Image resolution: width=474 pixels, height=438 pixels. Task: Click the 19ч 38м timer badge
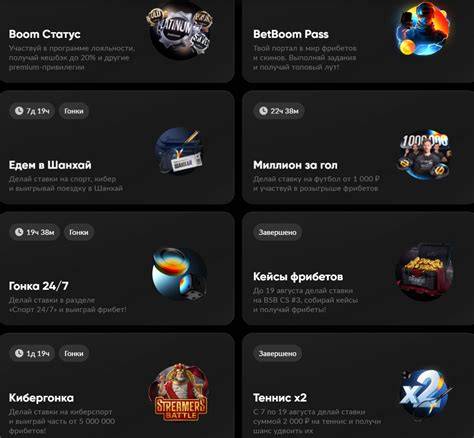(x=35, y=232)
